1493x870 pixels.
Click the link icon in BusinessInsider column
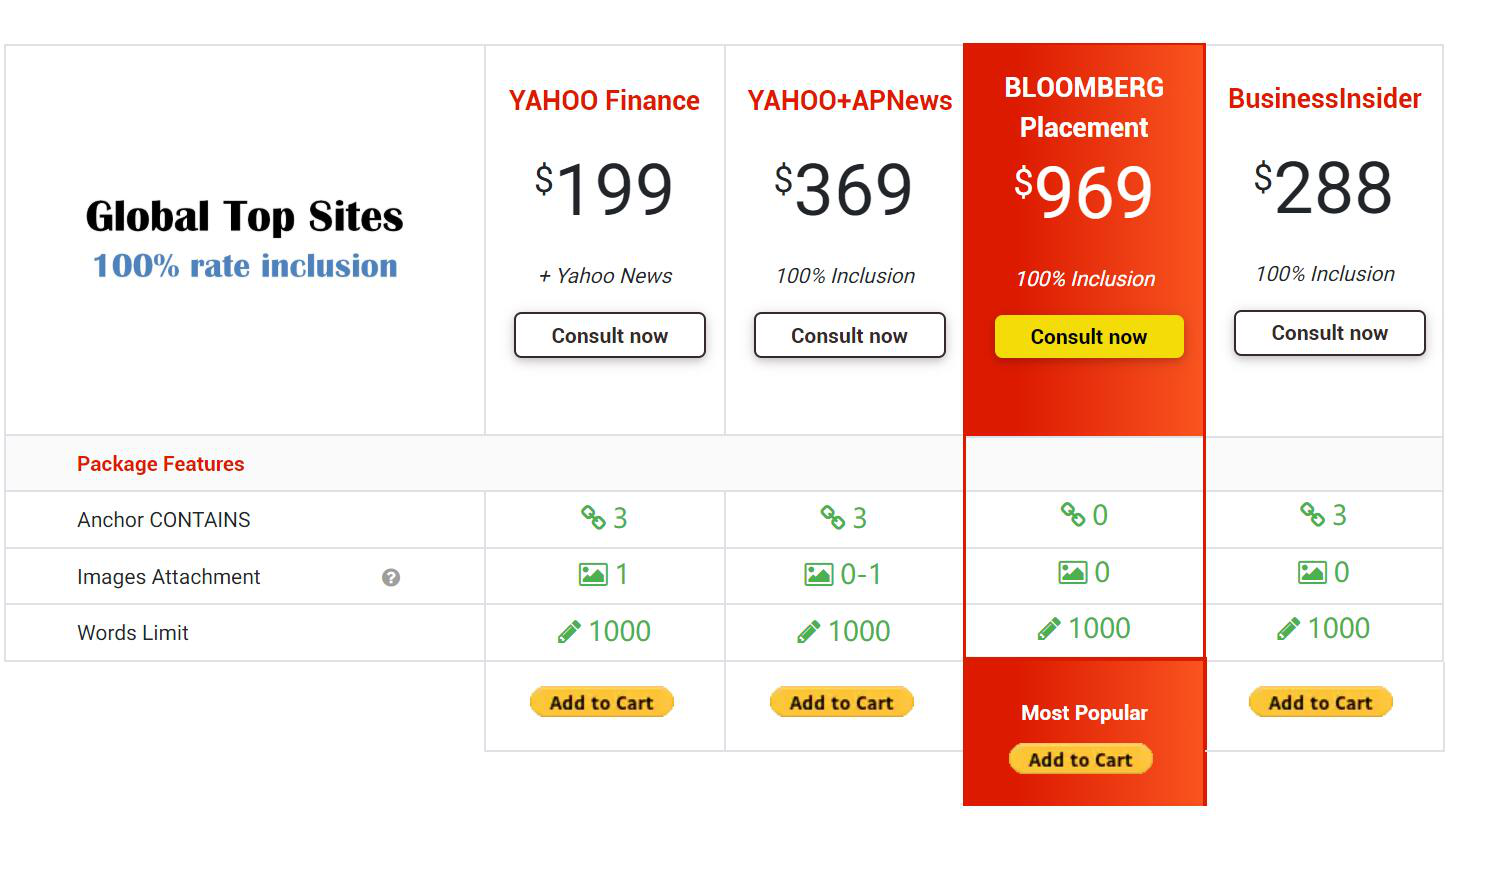(x=1312, y=514)
